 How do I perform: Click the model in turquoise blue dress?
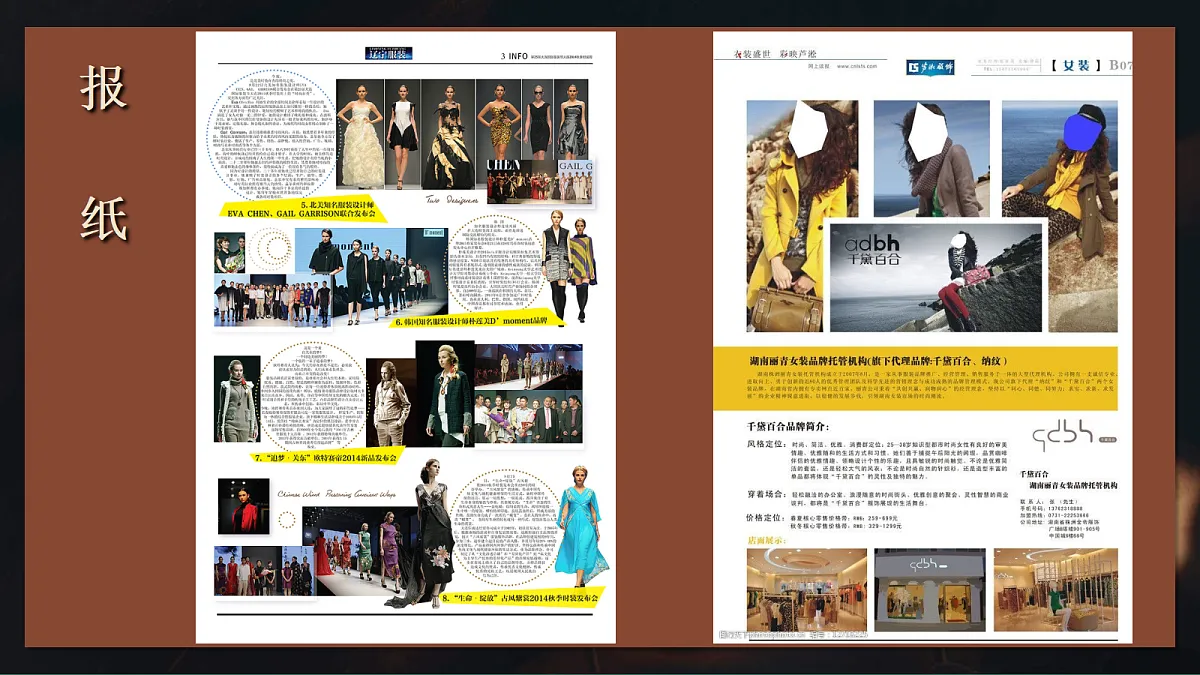[582, 524]
